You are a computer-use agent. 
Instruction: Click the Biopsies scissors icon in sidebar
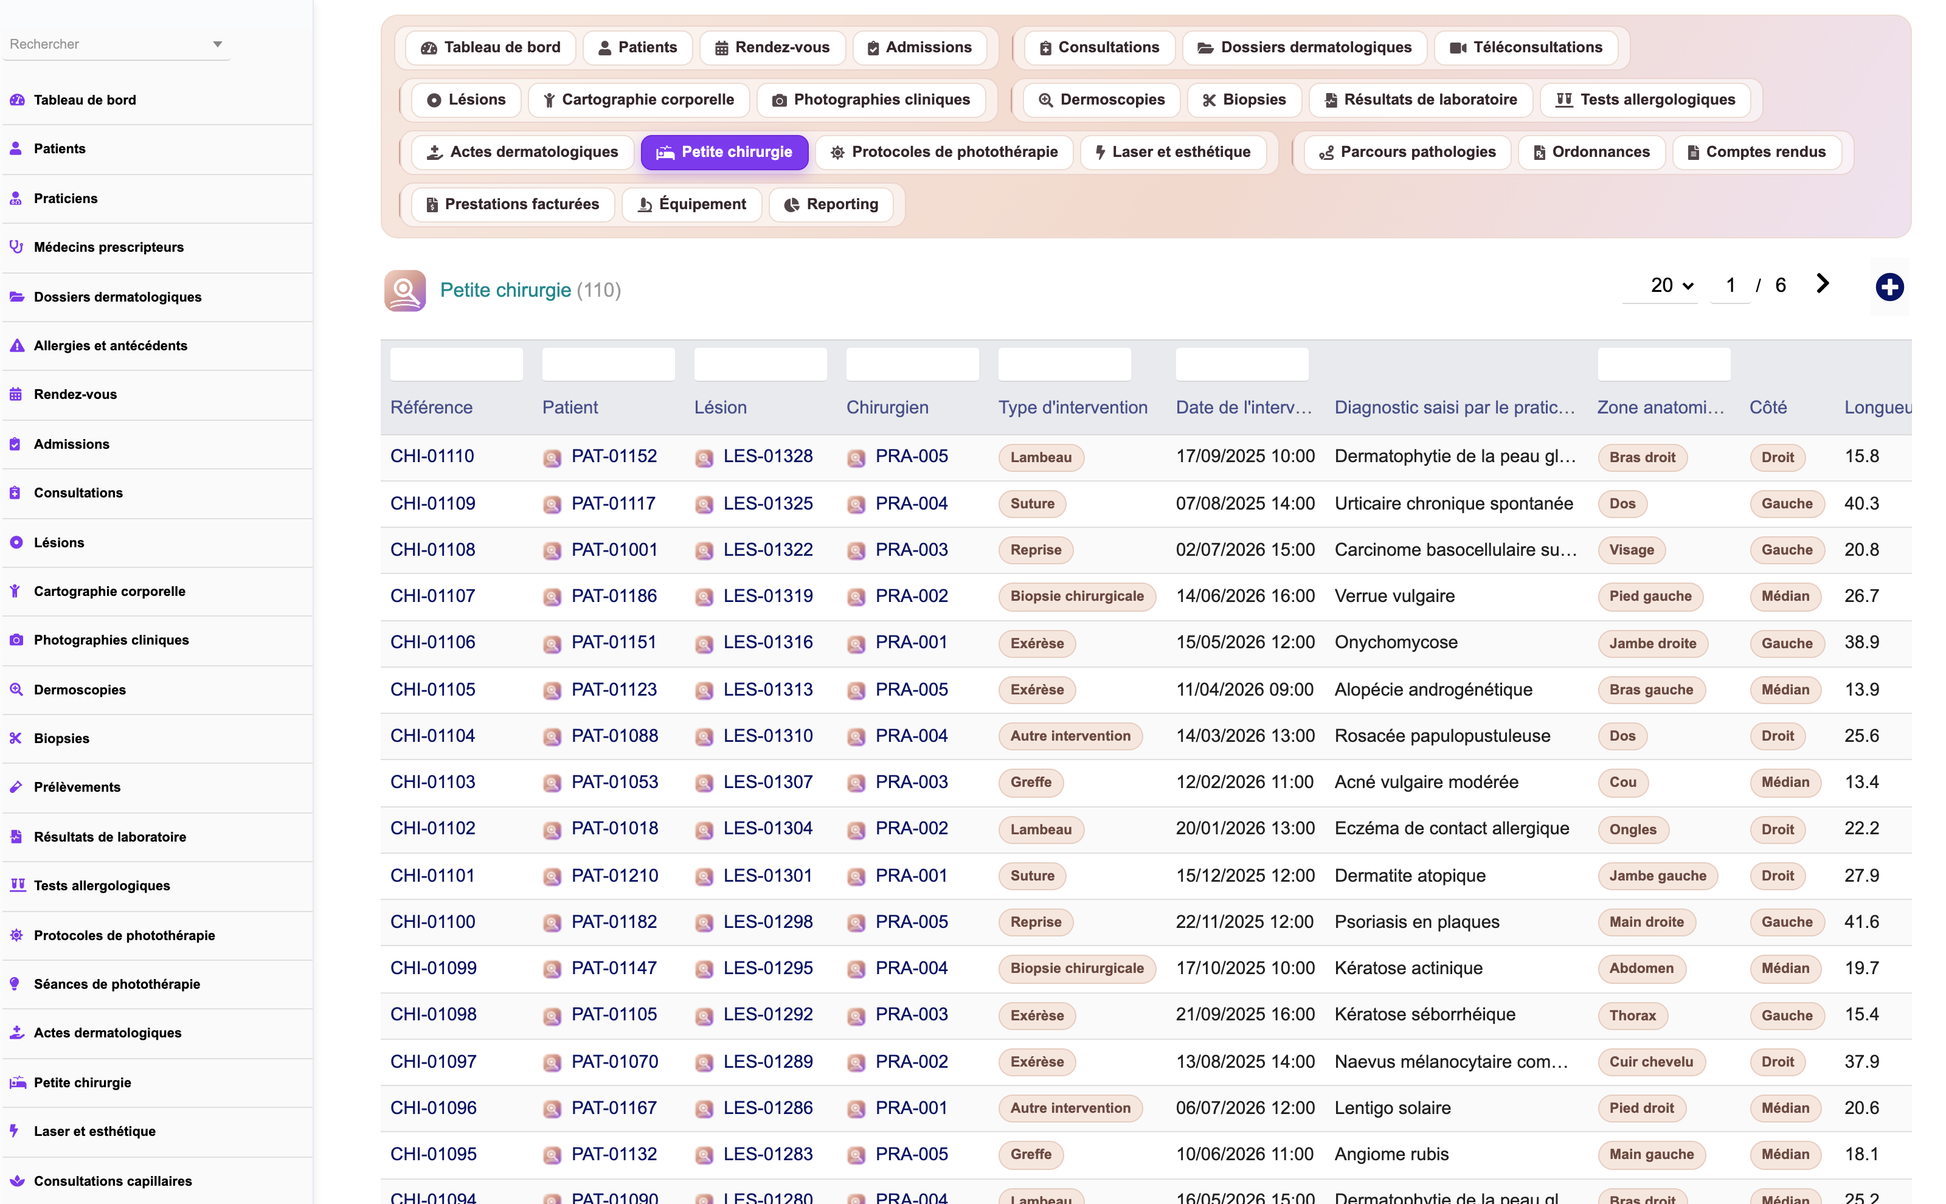click(17, 739)
